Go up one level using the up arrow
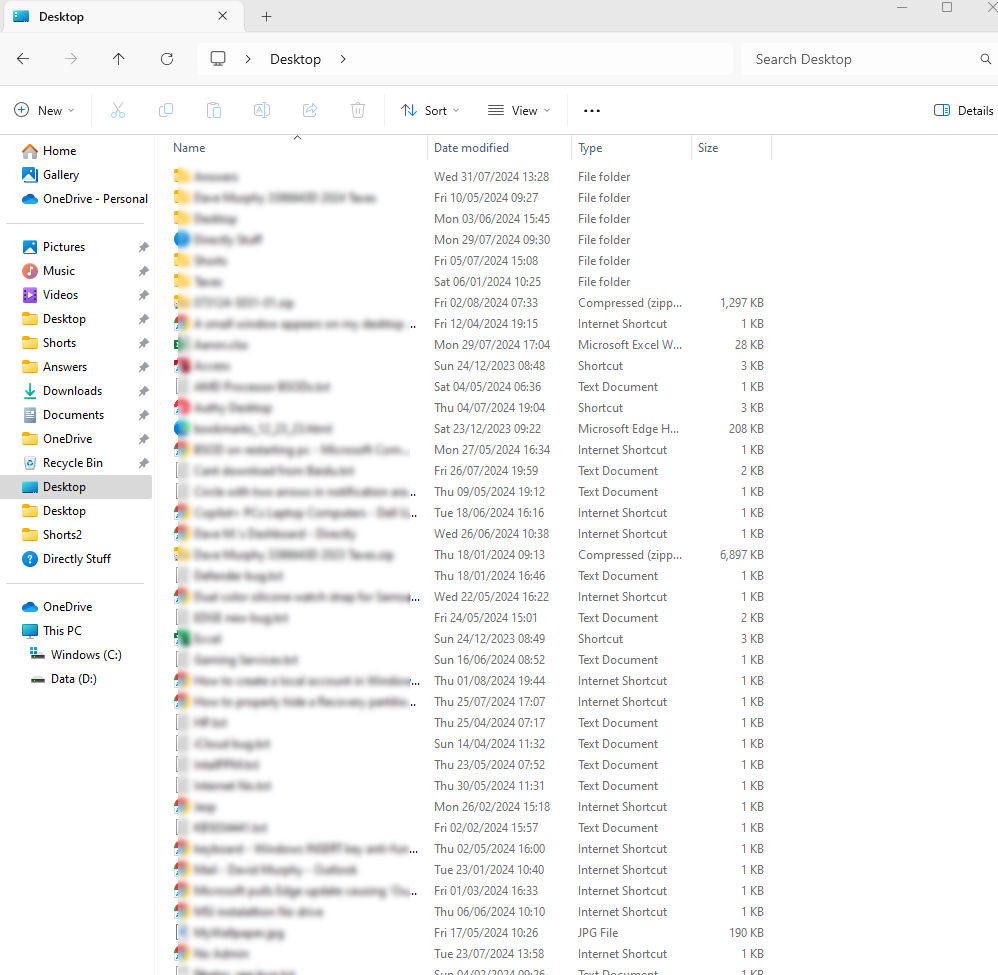The height and width of the screenshot is (975, 998). 119,59
